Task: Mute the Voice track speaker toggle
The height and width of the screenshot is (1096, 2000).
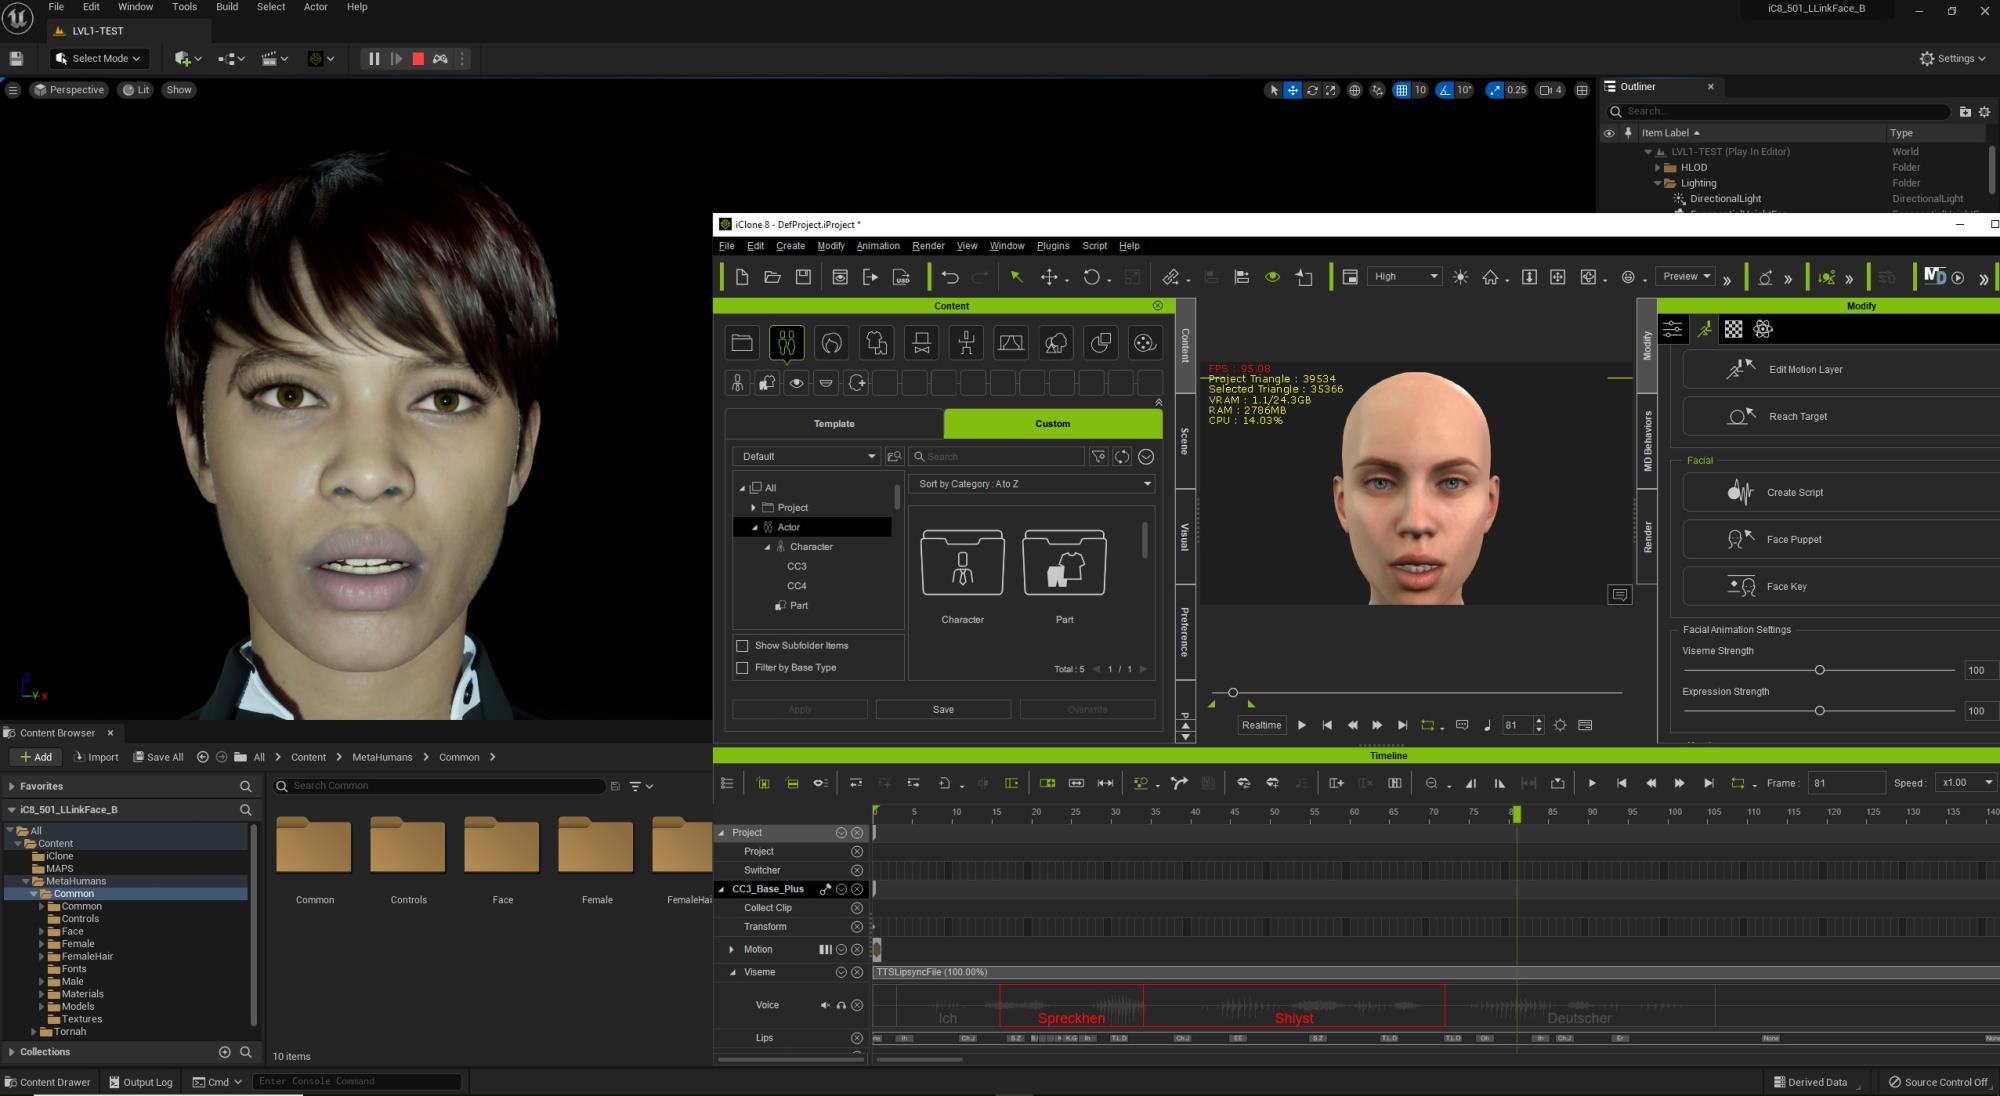Action: tap(825, 1005)
